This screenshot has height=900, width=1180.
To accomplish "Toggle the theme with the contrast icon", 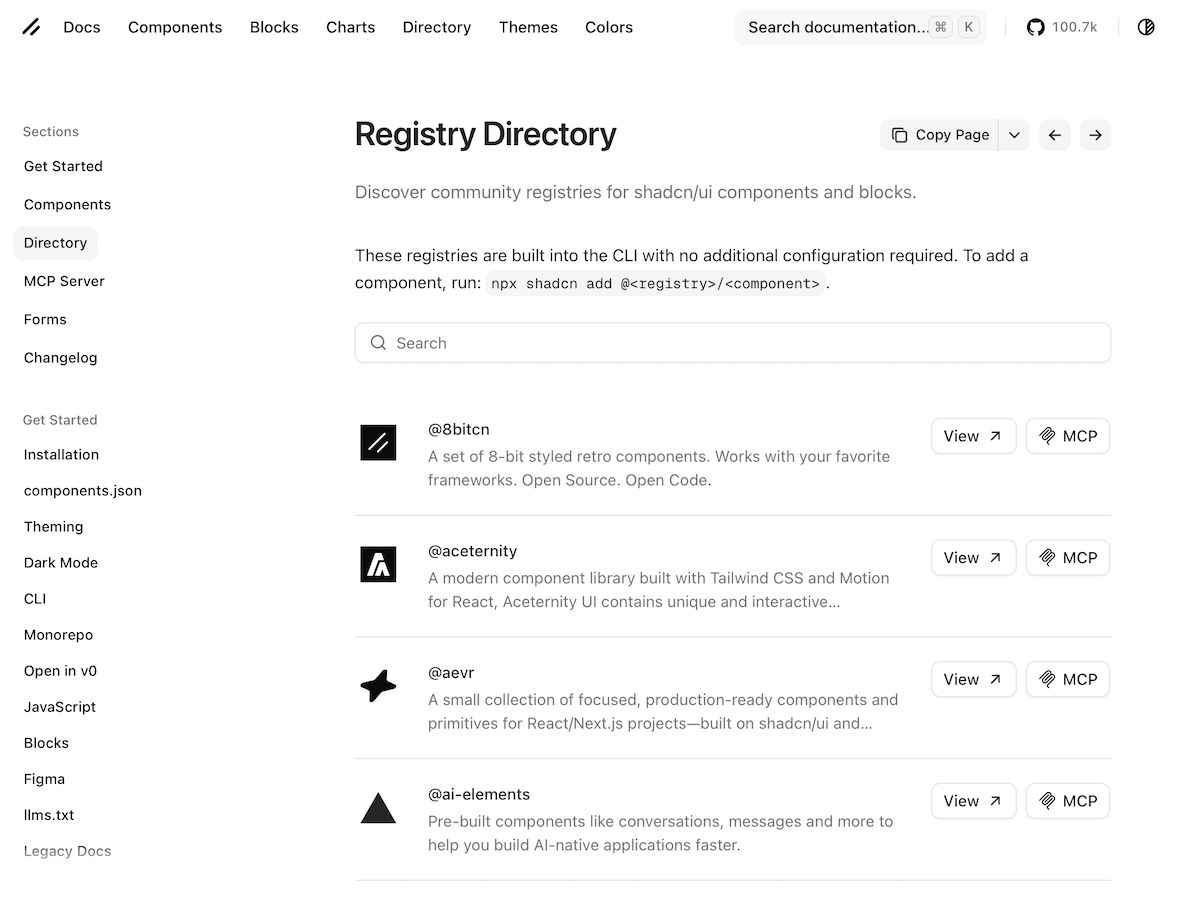I will pos(1146,27).
